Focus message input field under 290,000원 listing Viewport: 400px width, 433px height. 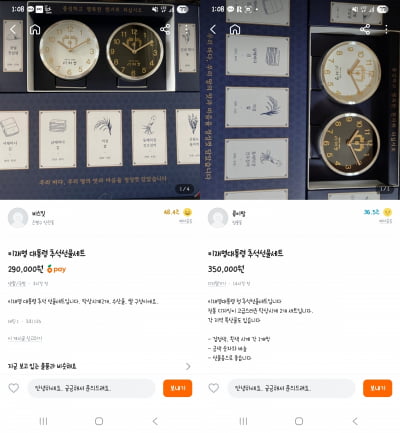click(x=92, y=388)
